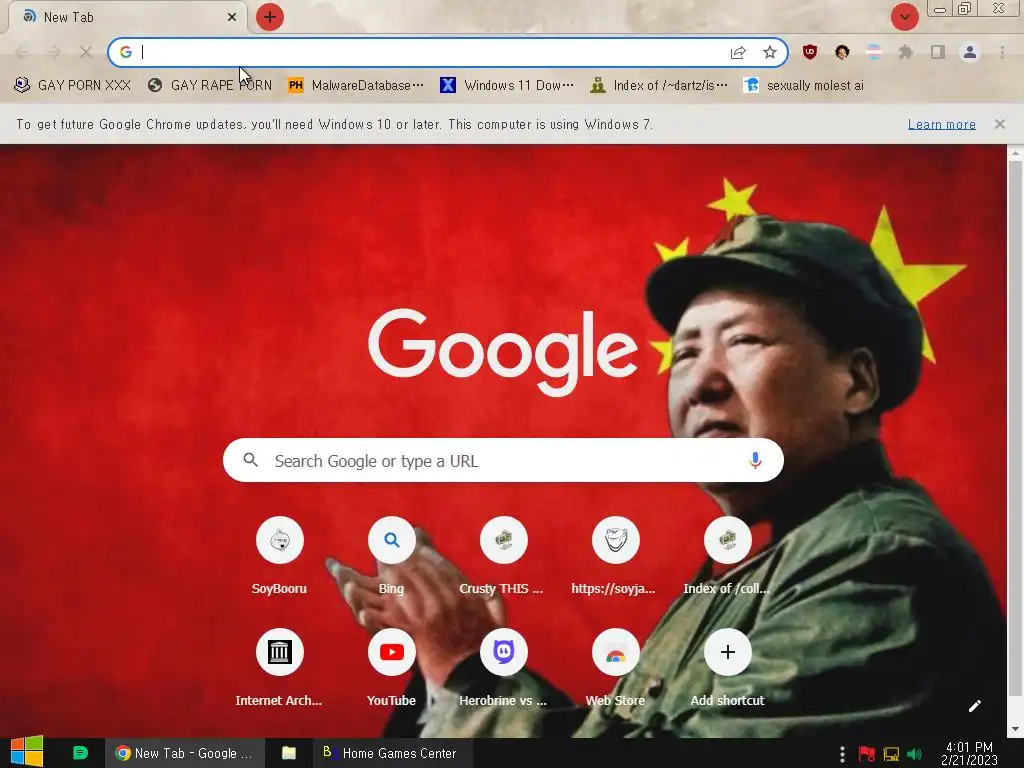Click the taskbar clock showing 4:01 PM
This screenshot has height=768, width=1024.
pyautogui.click(x=969, y=753)
